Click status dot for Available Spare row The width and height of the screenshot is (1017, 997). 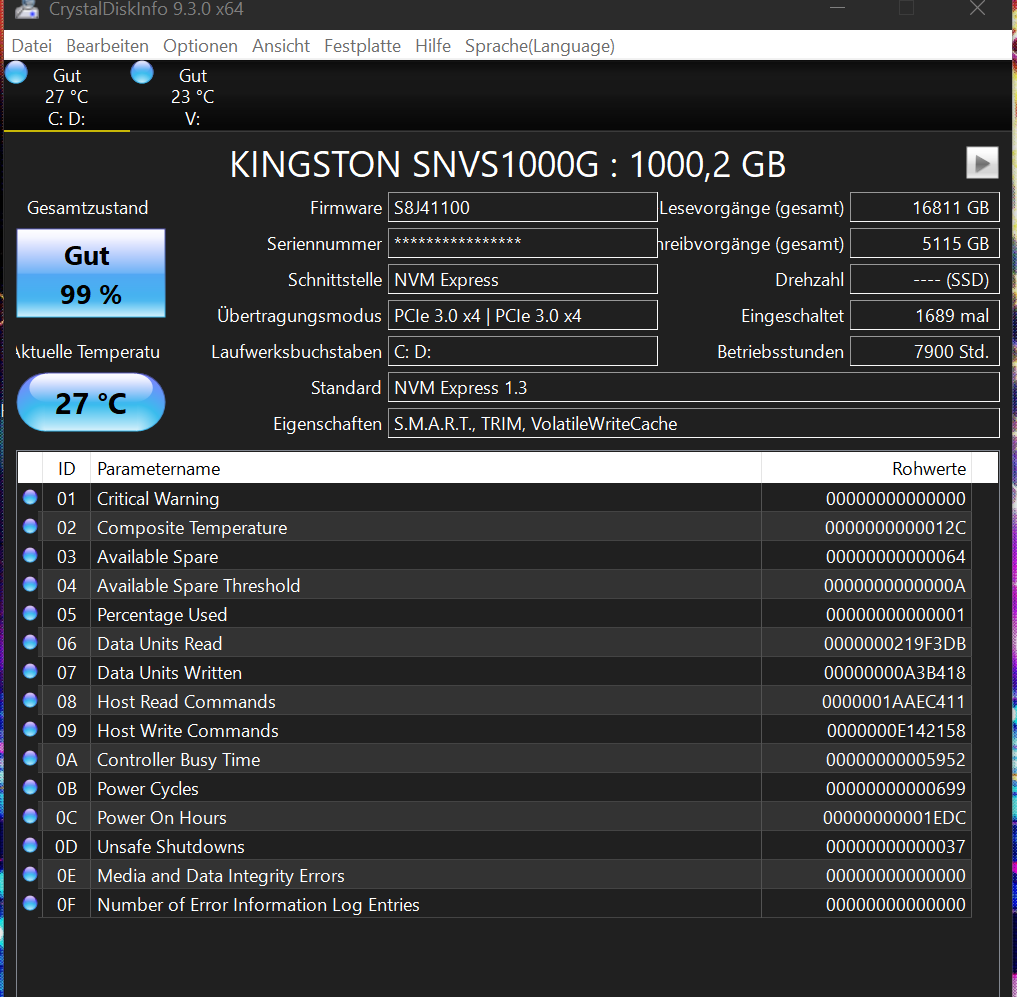coord(30,555)
